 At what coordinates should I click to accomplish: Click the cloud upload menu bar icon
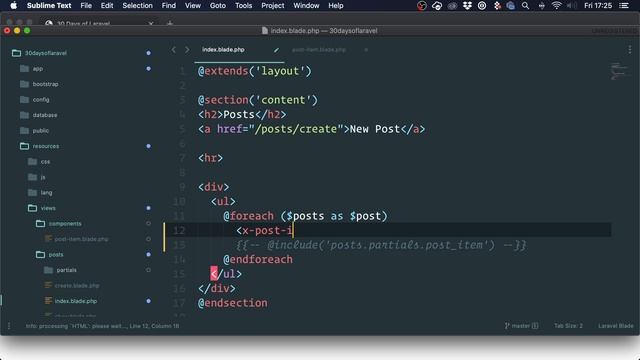point(437,5)
